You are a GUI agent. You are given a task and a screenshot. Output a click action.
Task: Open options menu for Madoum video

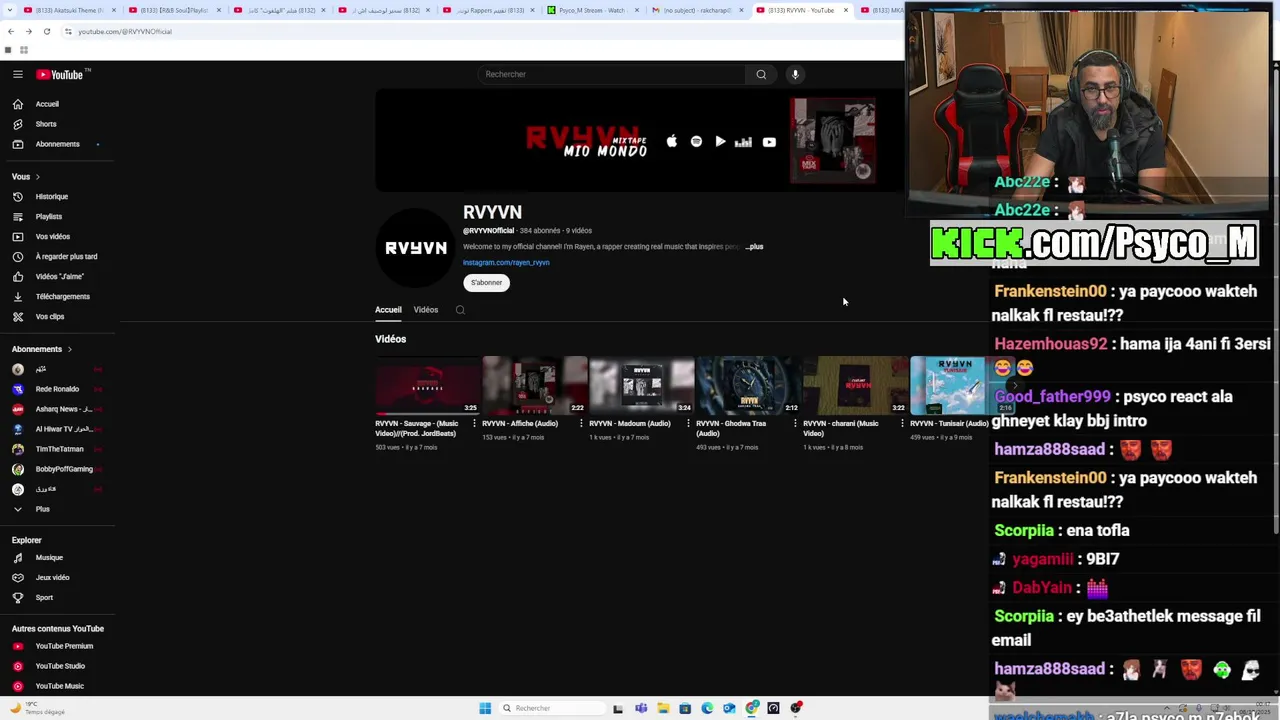(x=688, y=424)
